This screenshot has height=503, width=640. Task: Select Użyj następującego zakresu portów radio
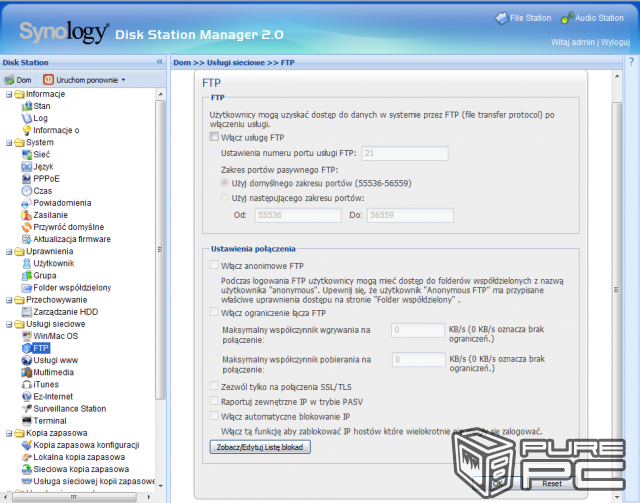point(224,198)
